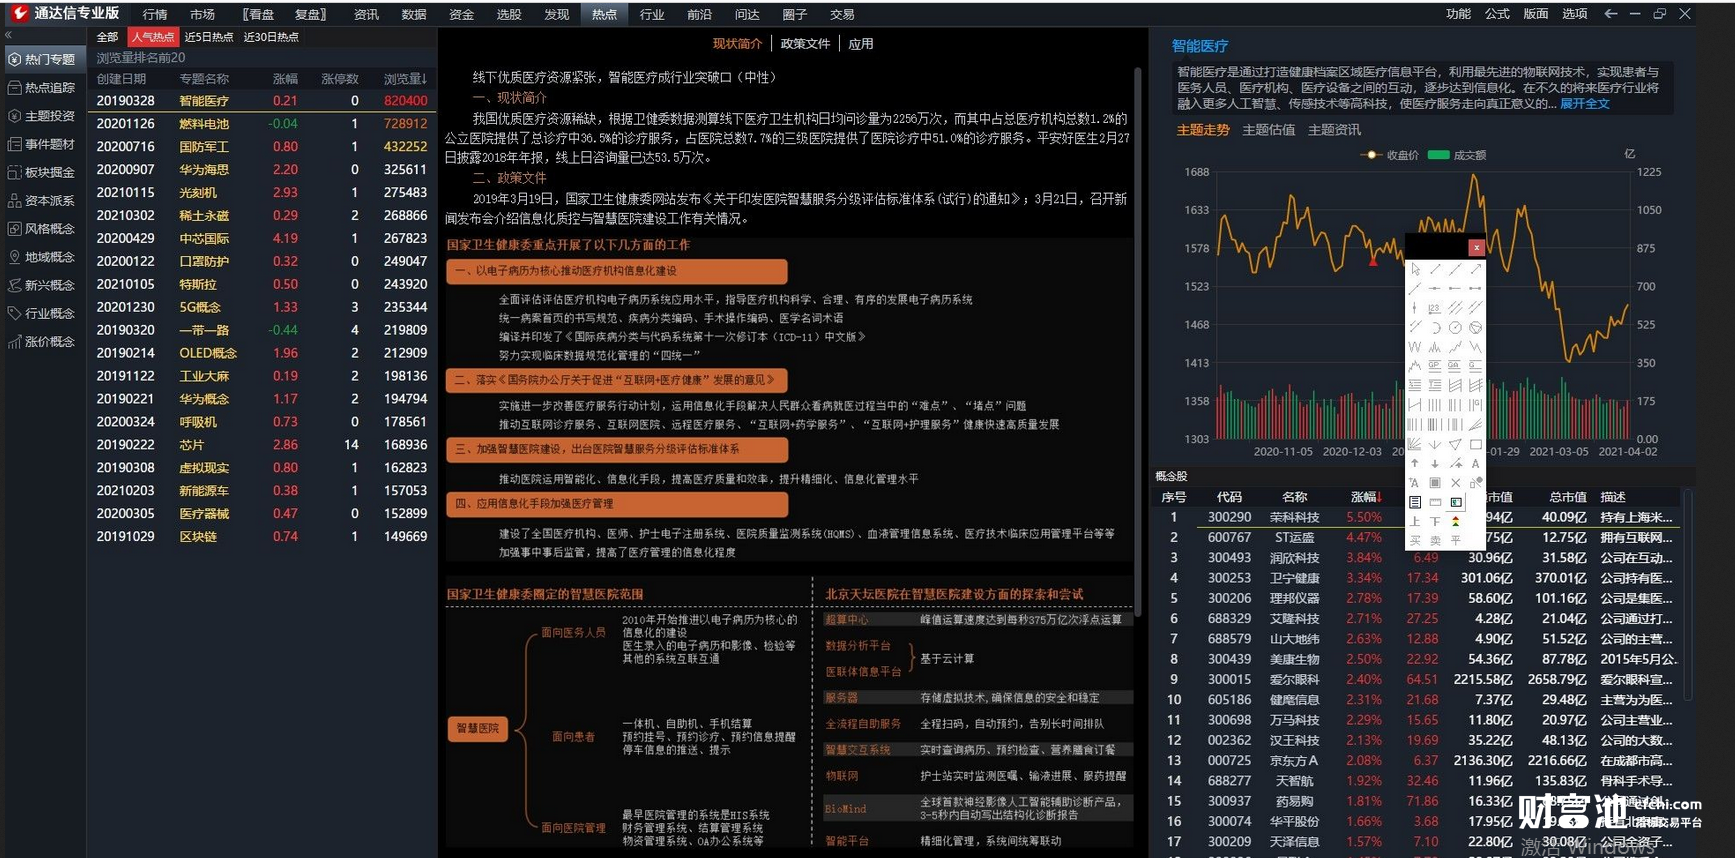
Task: Choose the text annotation A tool
Action: [1476, 464]
